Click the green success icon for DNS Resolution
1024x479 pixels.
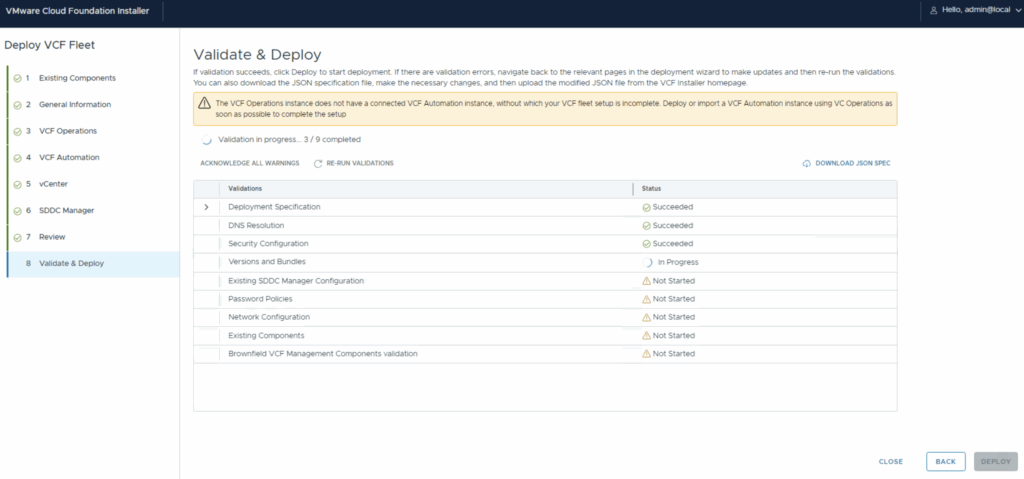coord(646,225)
